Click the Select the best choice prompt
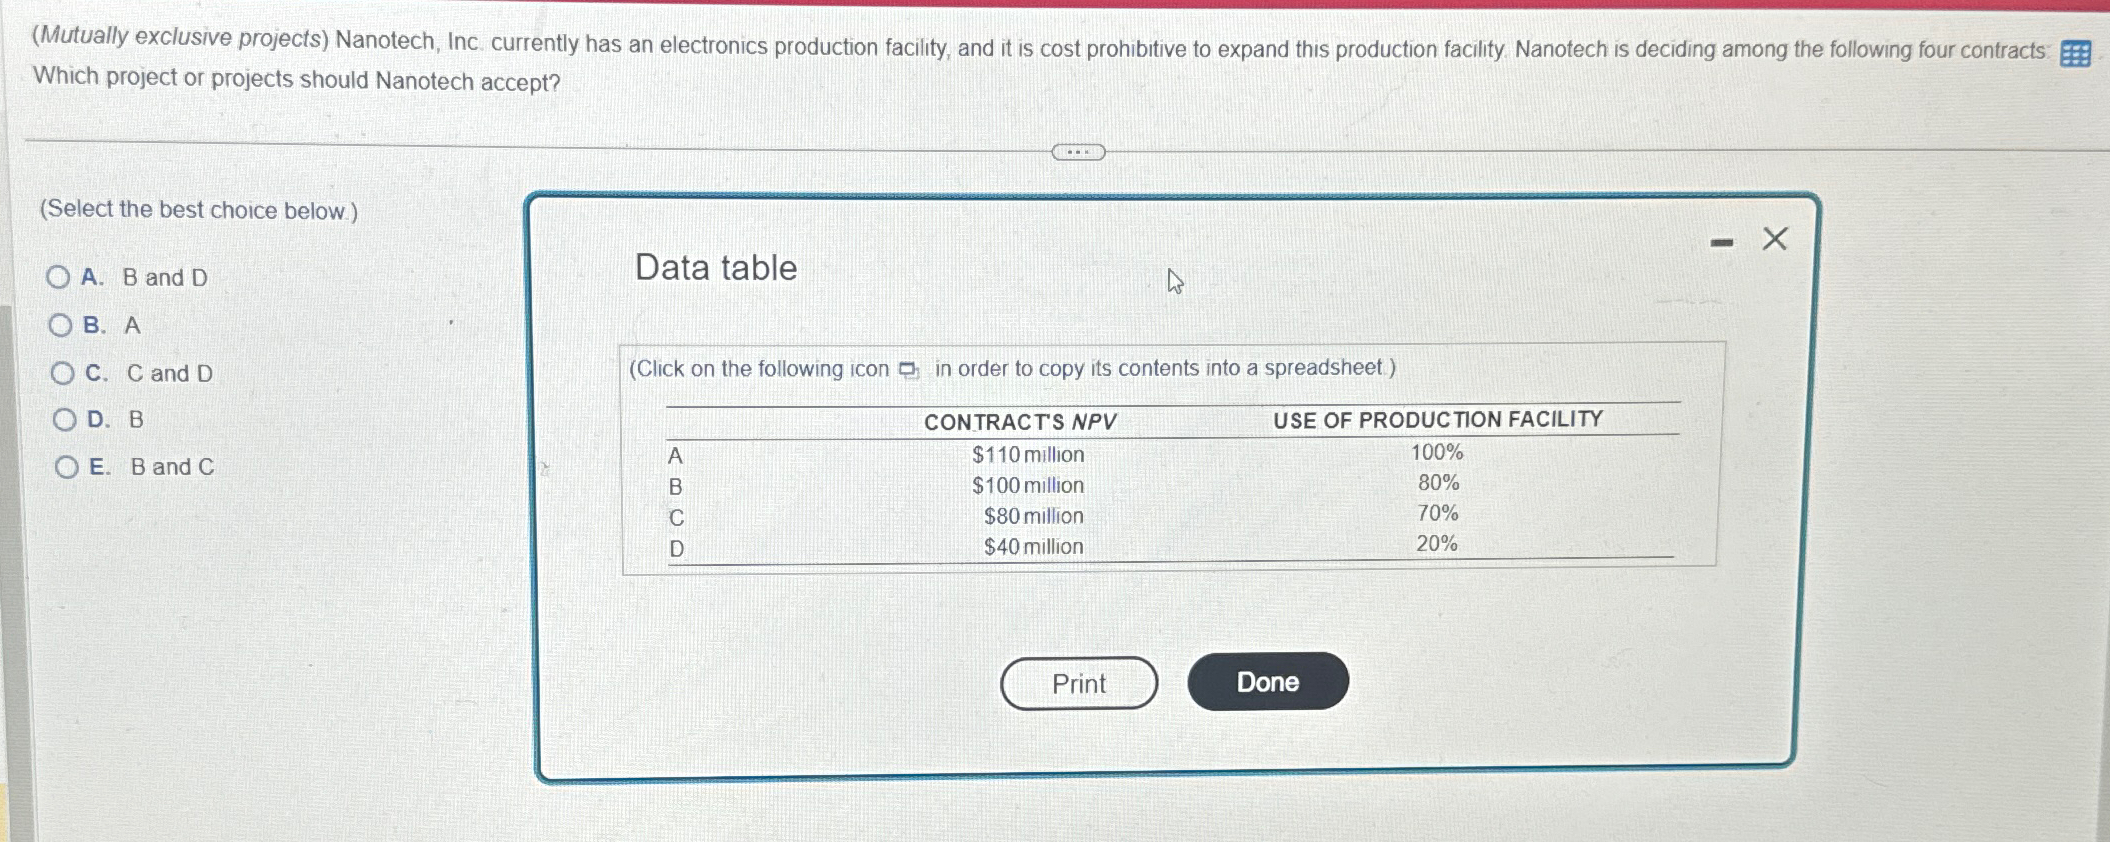This screenshot has height=842, width=2110. tap(197, 209)
